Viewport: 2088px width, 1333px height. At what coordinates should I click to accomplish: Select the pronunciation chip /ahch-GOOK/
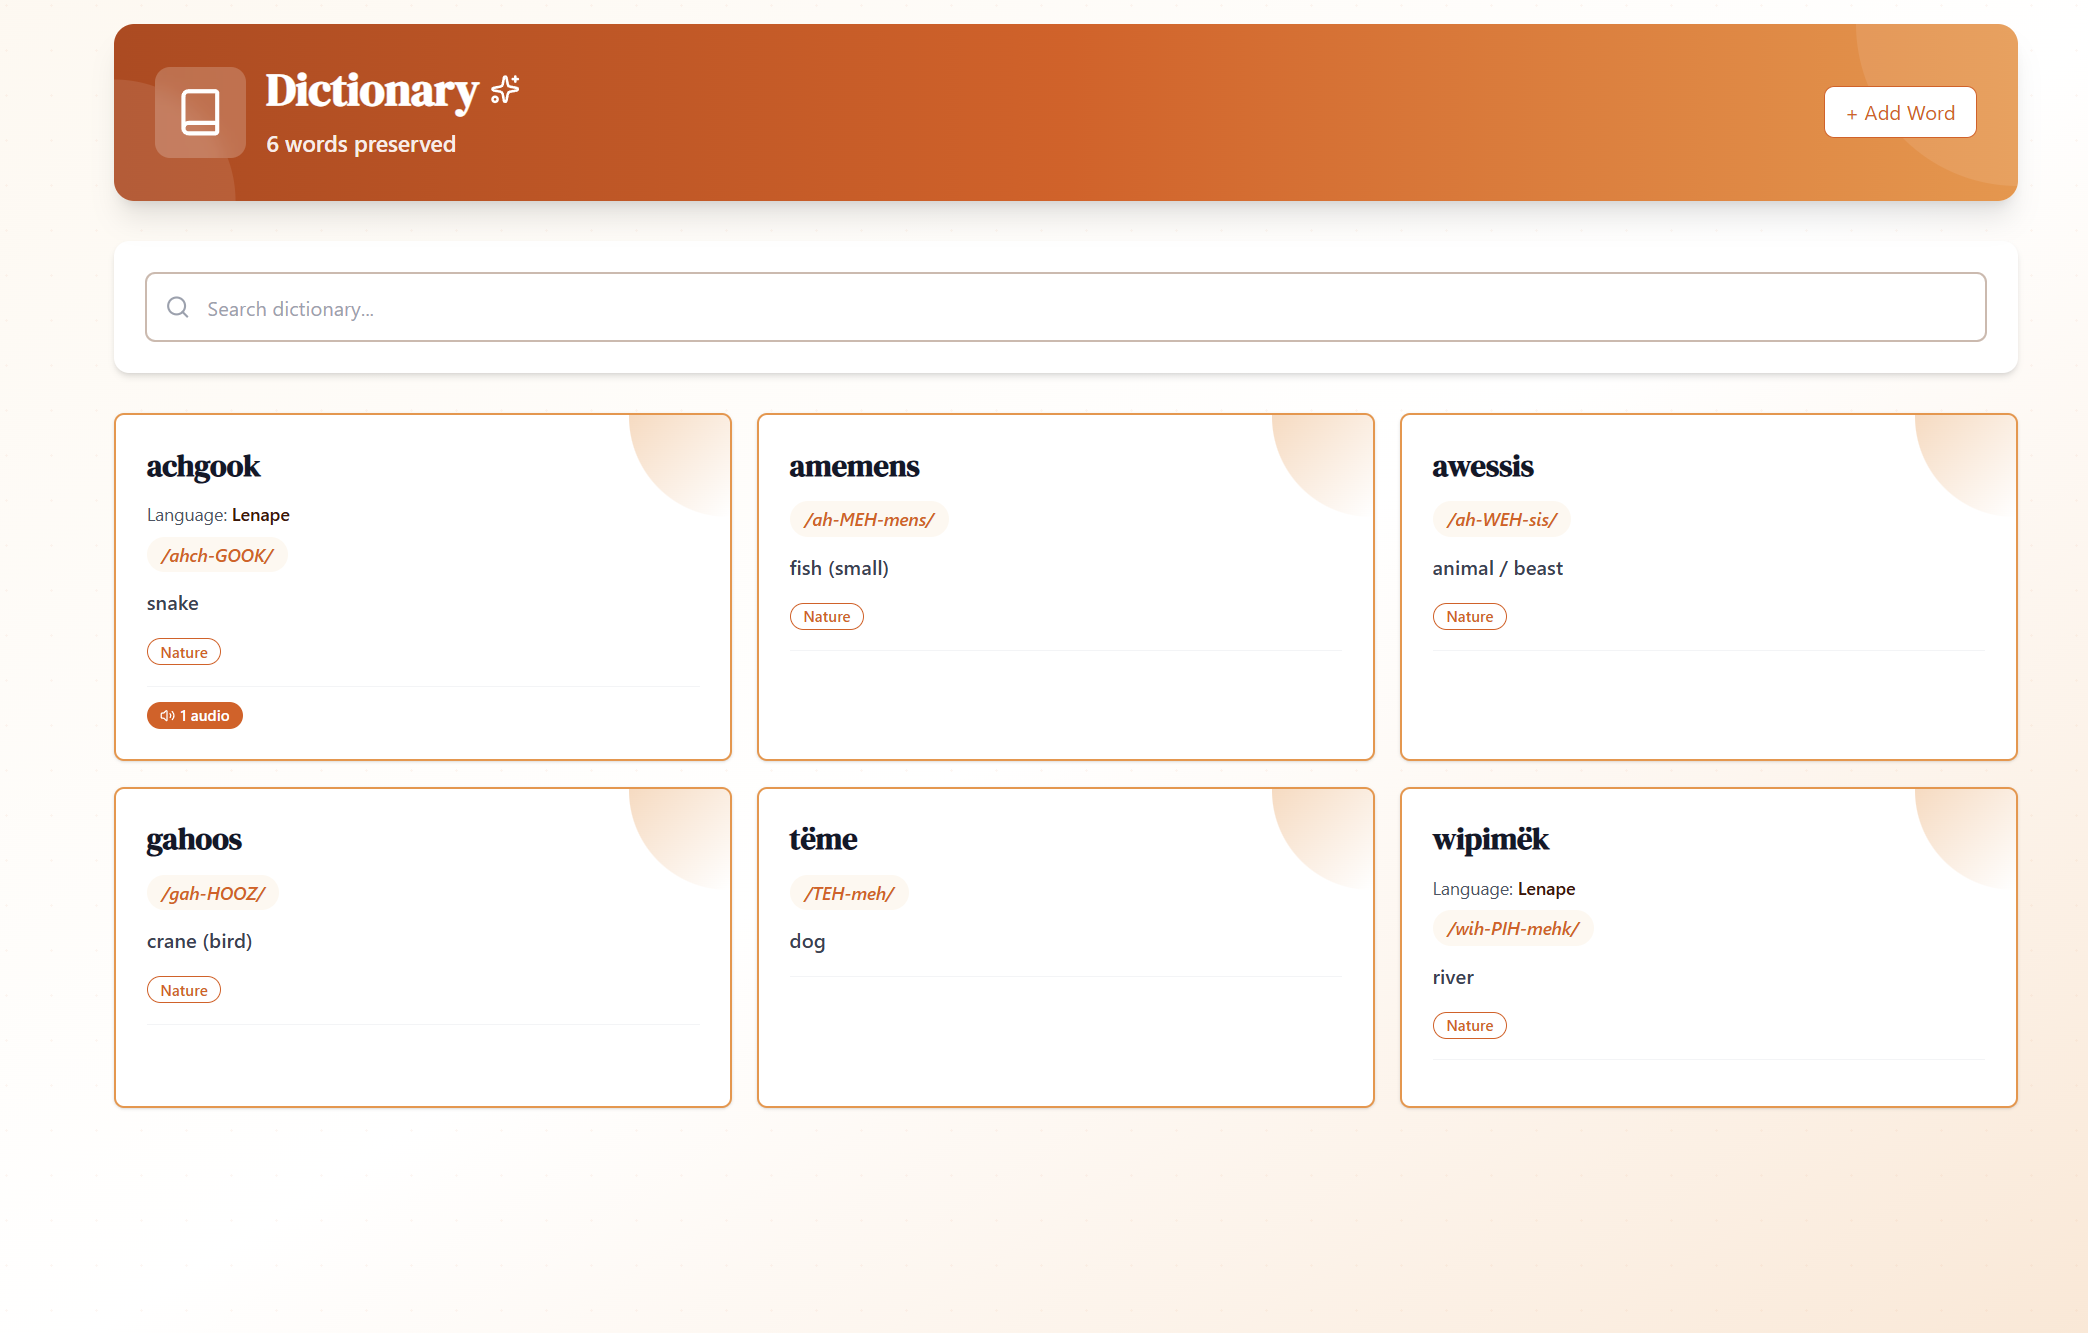(217, 555)
